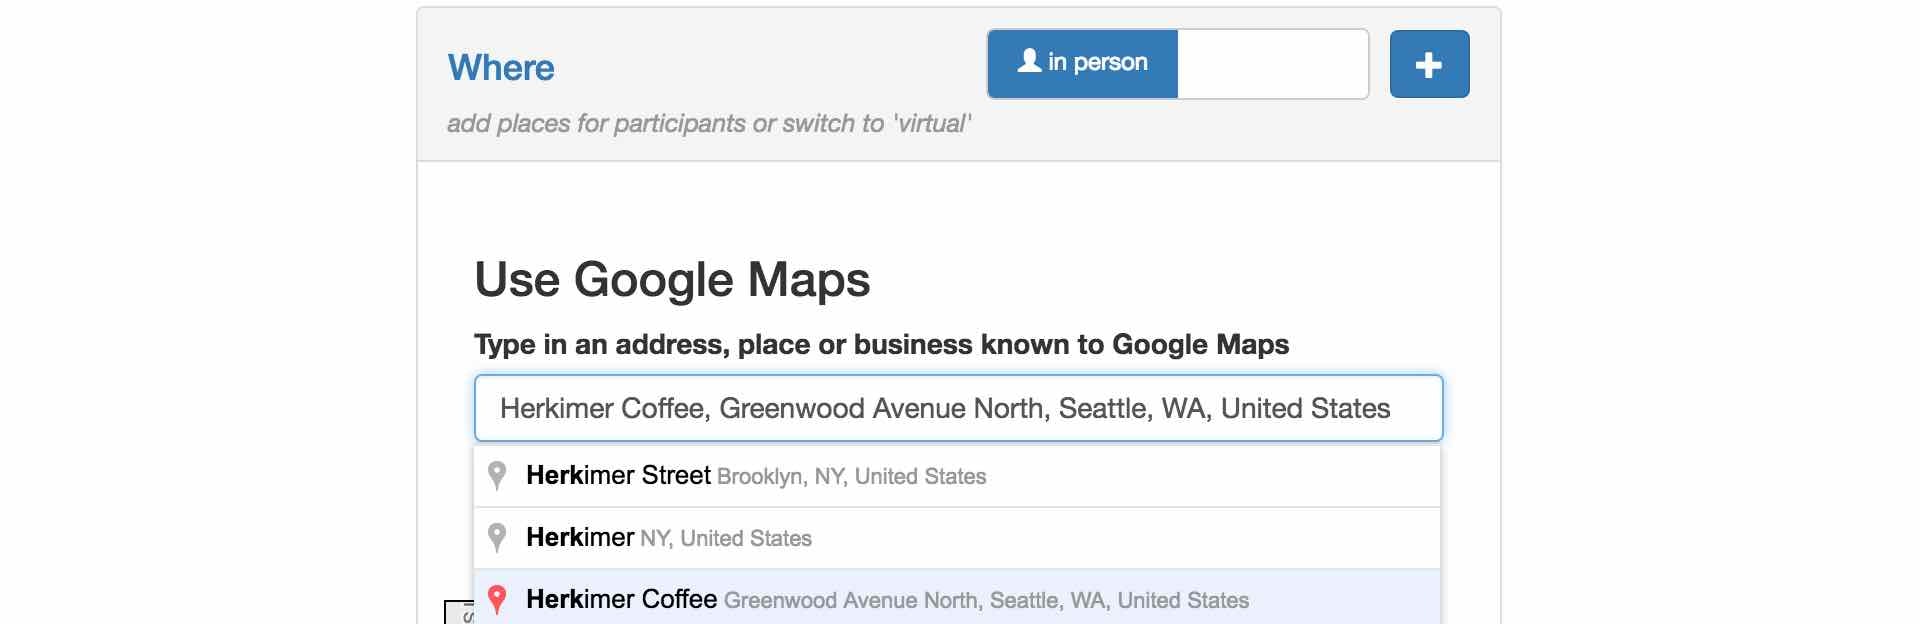Viewport: 1920px width, 624px height.
Task: Click the plus icon to add place
Action: 1429,65
